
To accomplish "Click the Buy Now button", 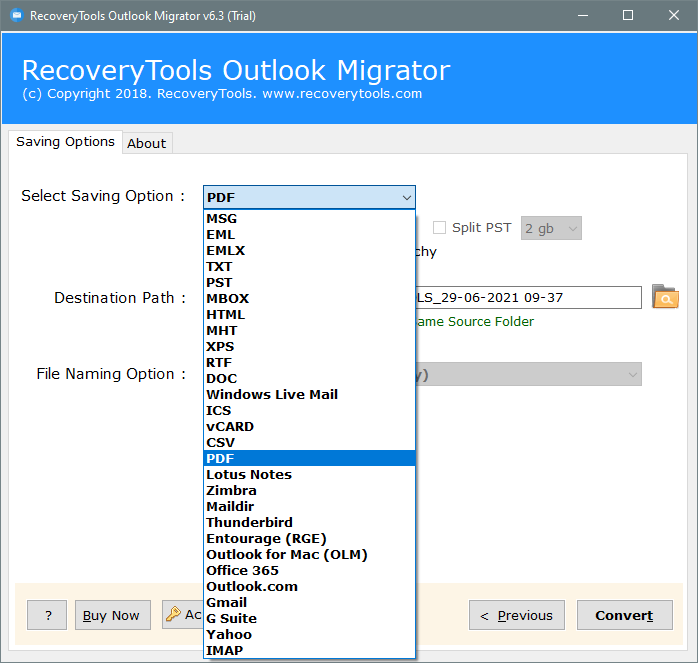I will 113,615.
